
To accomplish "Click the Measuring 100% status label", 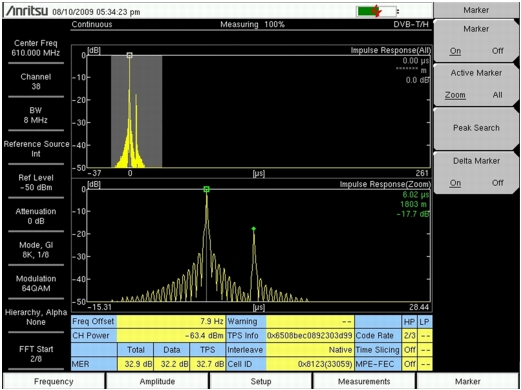I will (252, 24).
